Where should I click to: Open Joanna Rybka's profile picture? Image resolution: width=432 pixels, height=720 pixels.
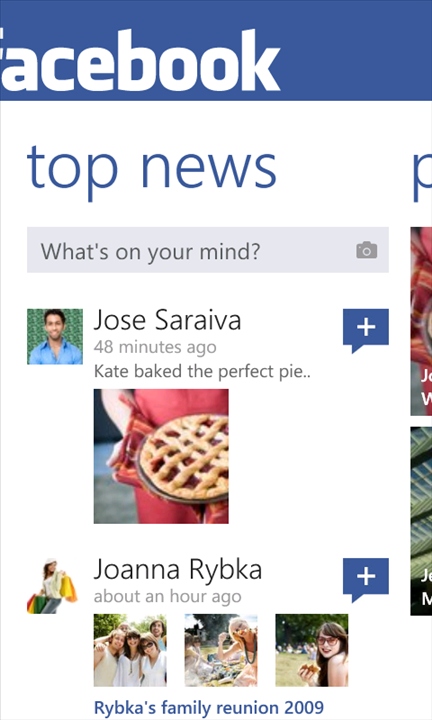[x=52, y=586]
